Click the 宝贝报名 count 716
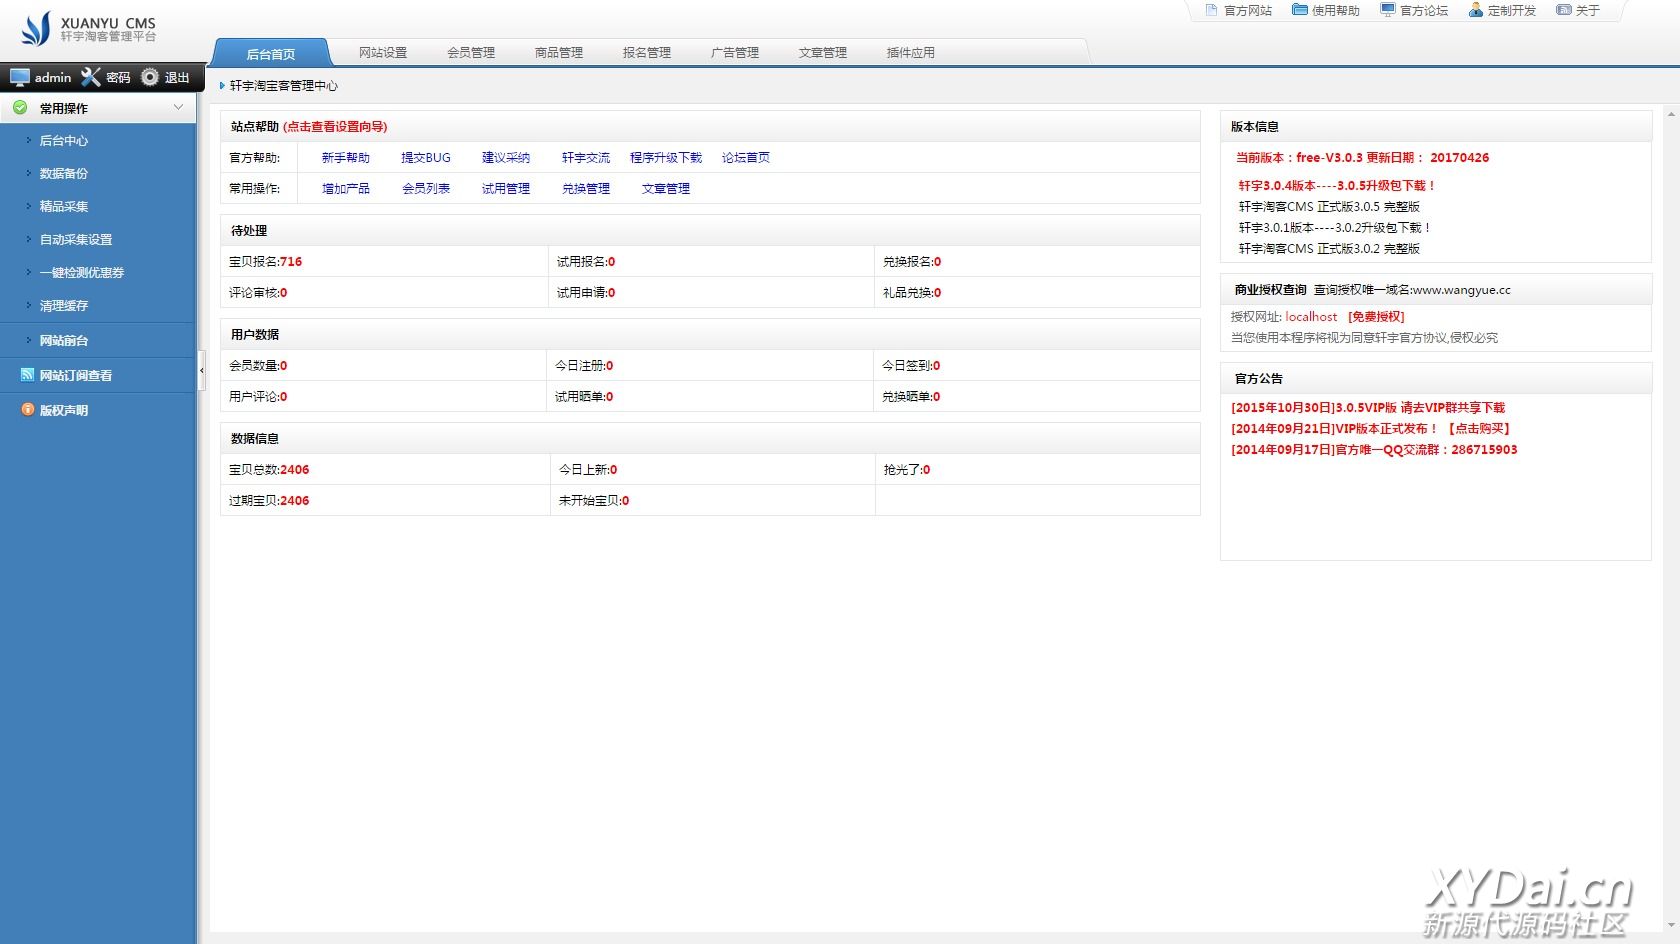Image resolution: width=1680 pixels, height=944 pixels. coord(291,262)
